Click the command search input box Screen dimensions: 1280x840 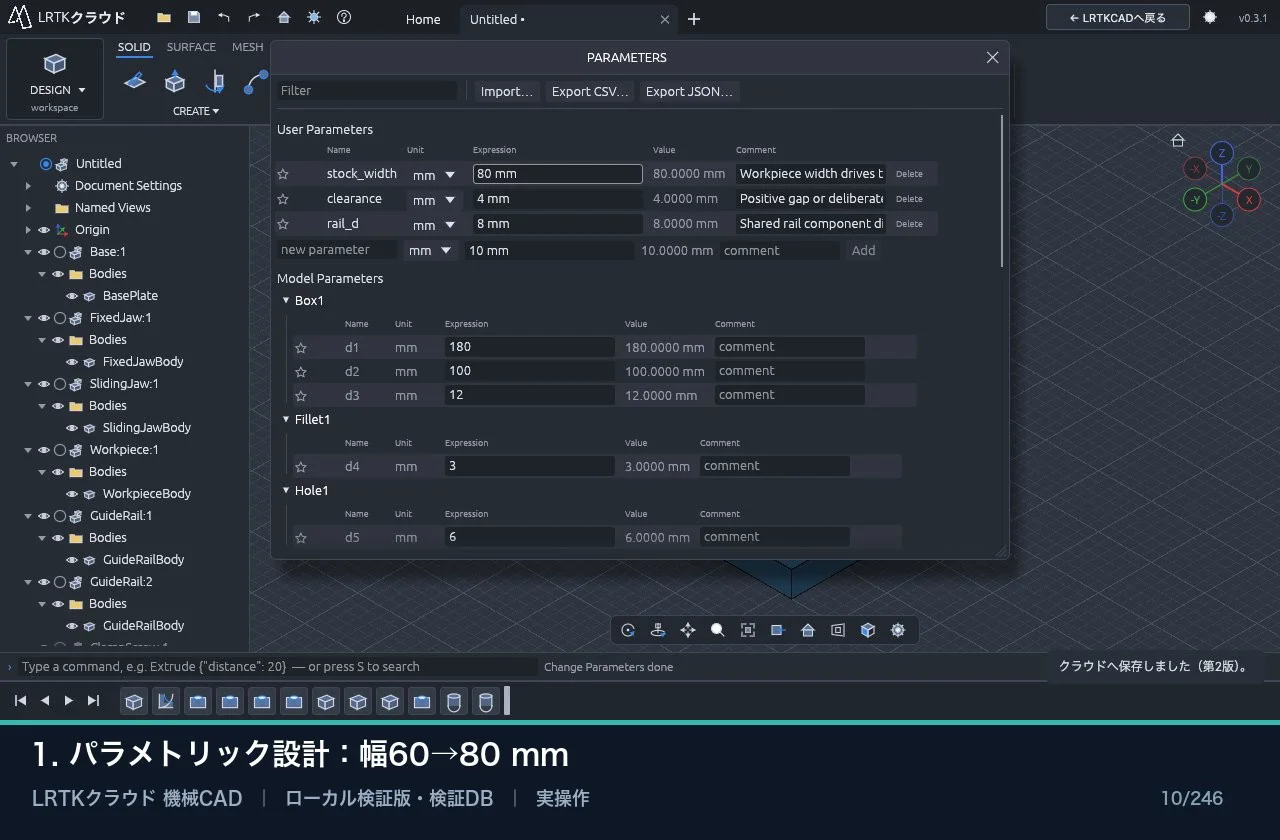[x=278, y=667]
